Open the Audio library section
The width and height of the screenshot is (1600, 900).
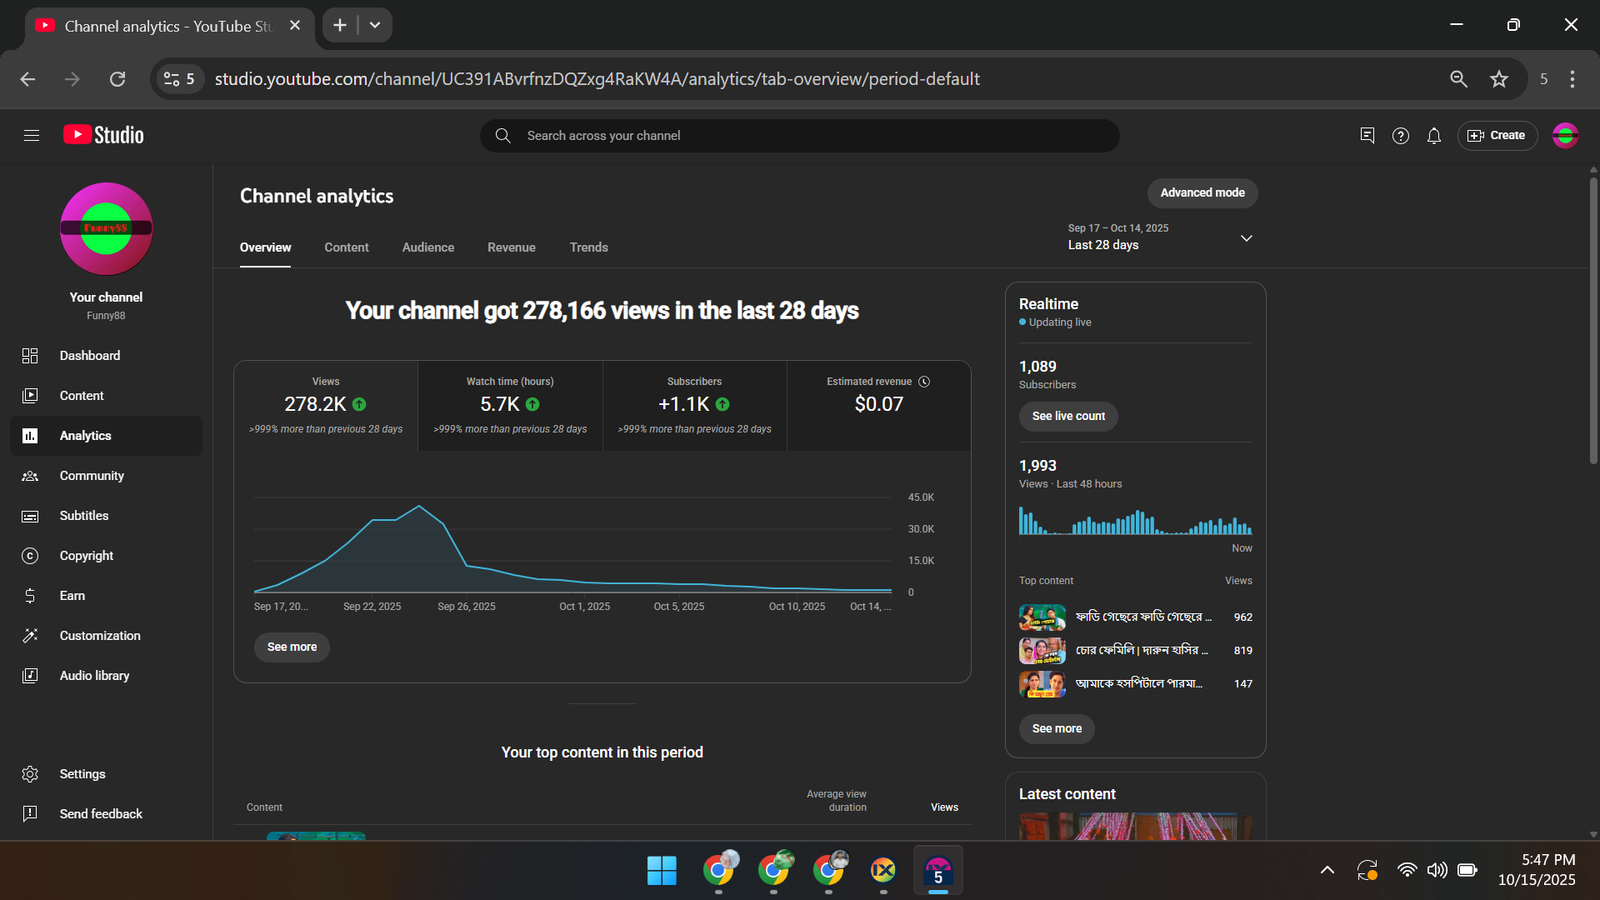(94, 676)
